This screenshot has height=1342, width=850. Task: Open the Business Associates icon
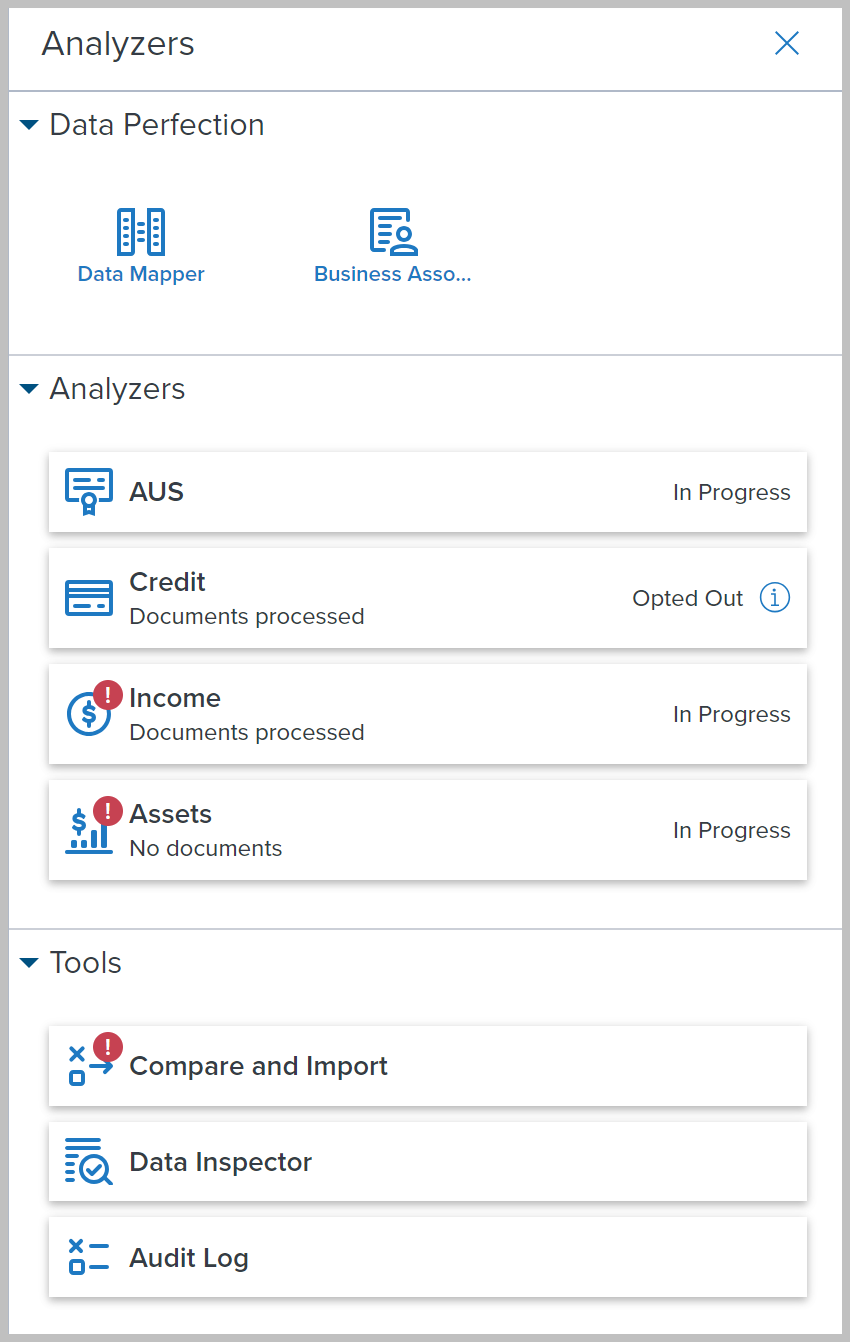(x=393, y=232)
